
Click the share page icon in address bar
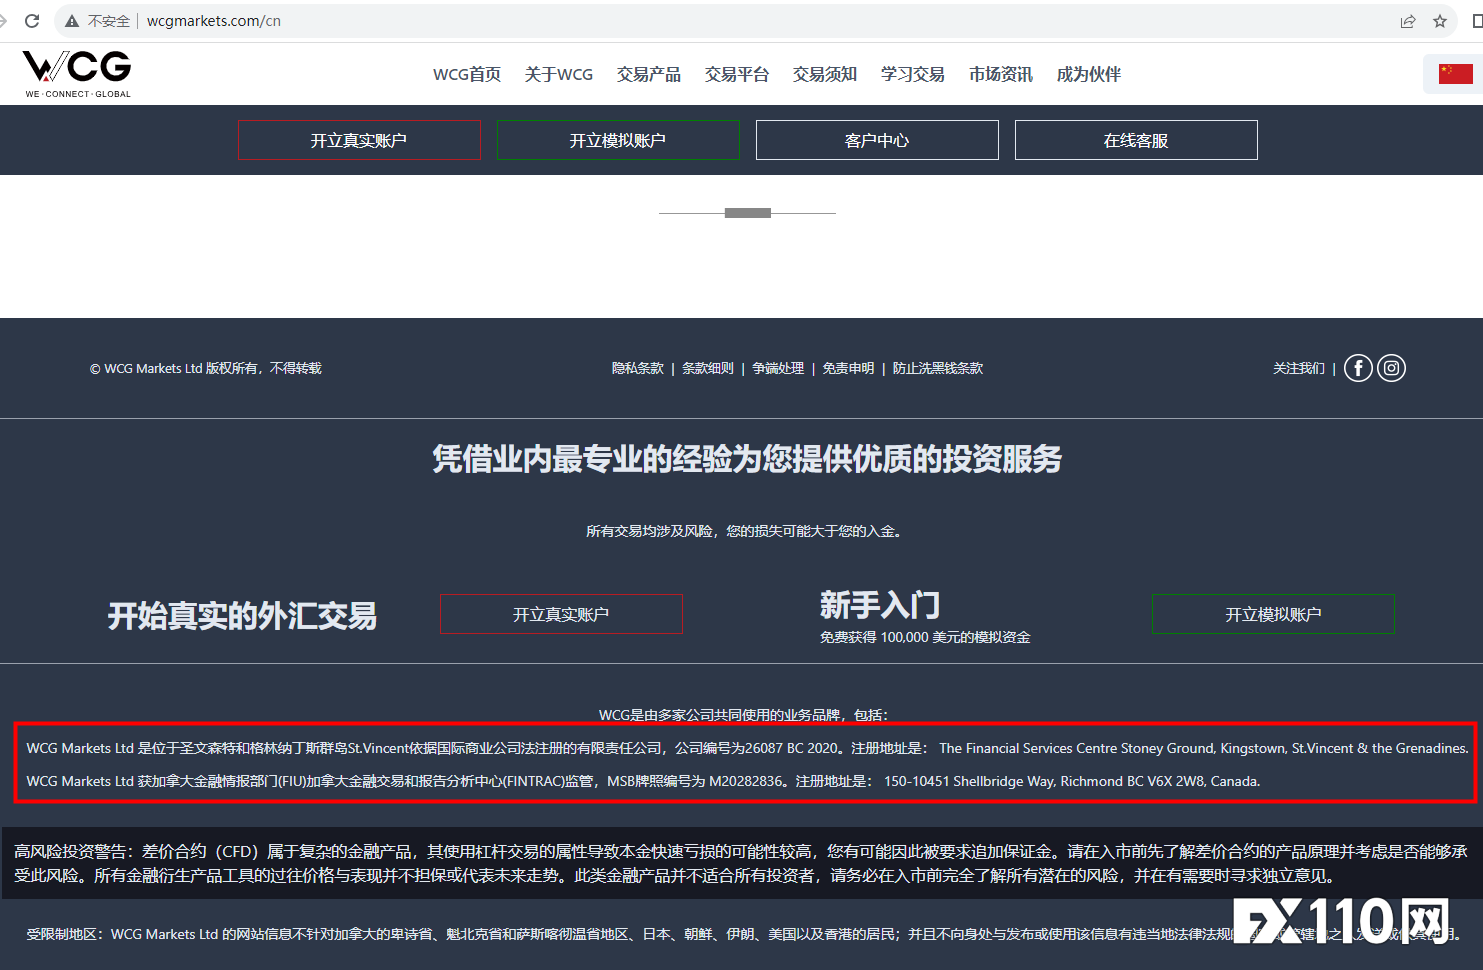pos(1408,21)
